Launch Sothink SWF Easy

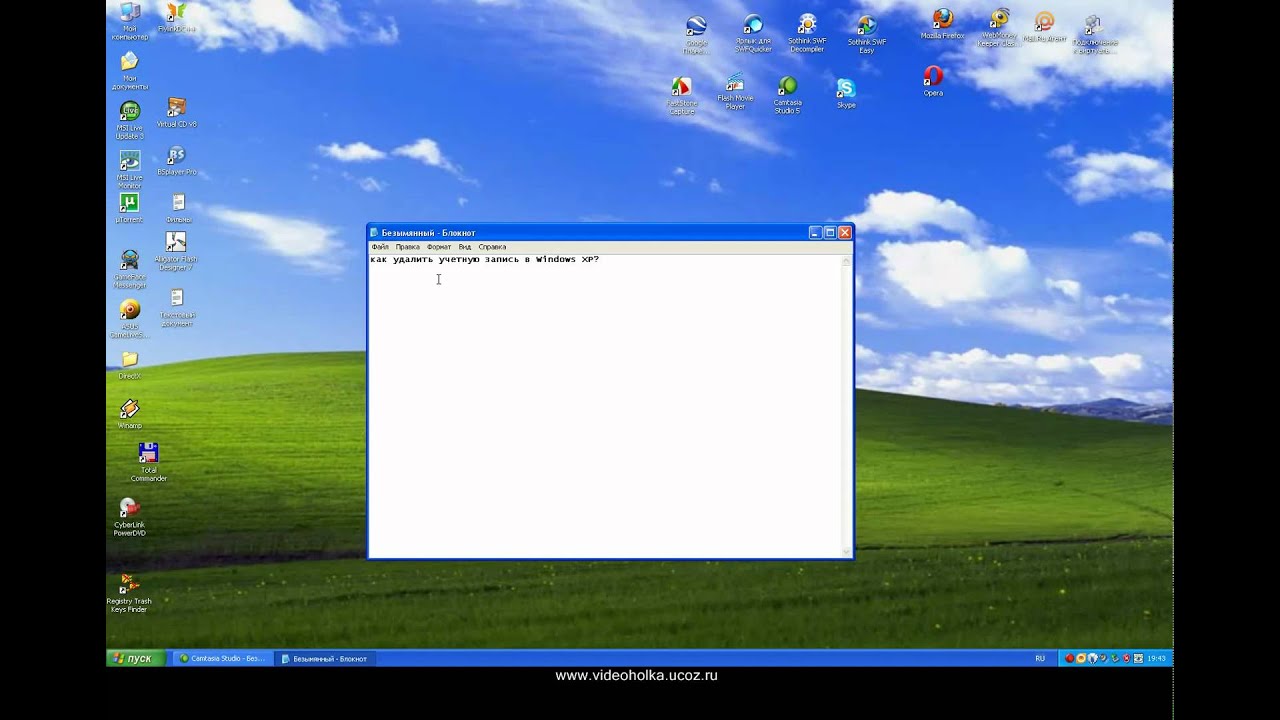pos(866,34)
